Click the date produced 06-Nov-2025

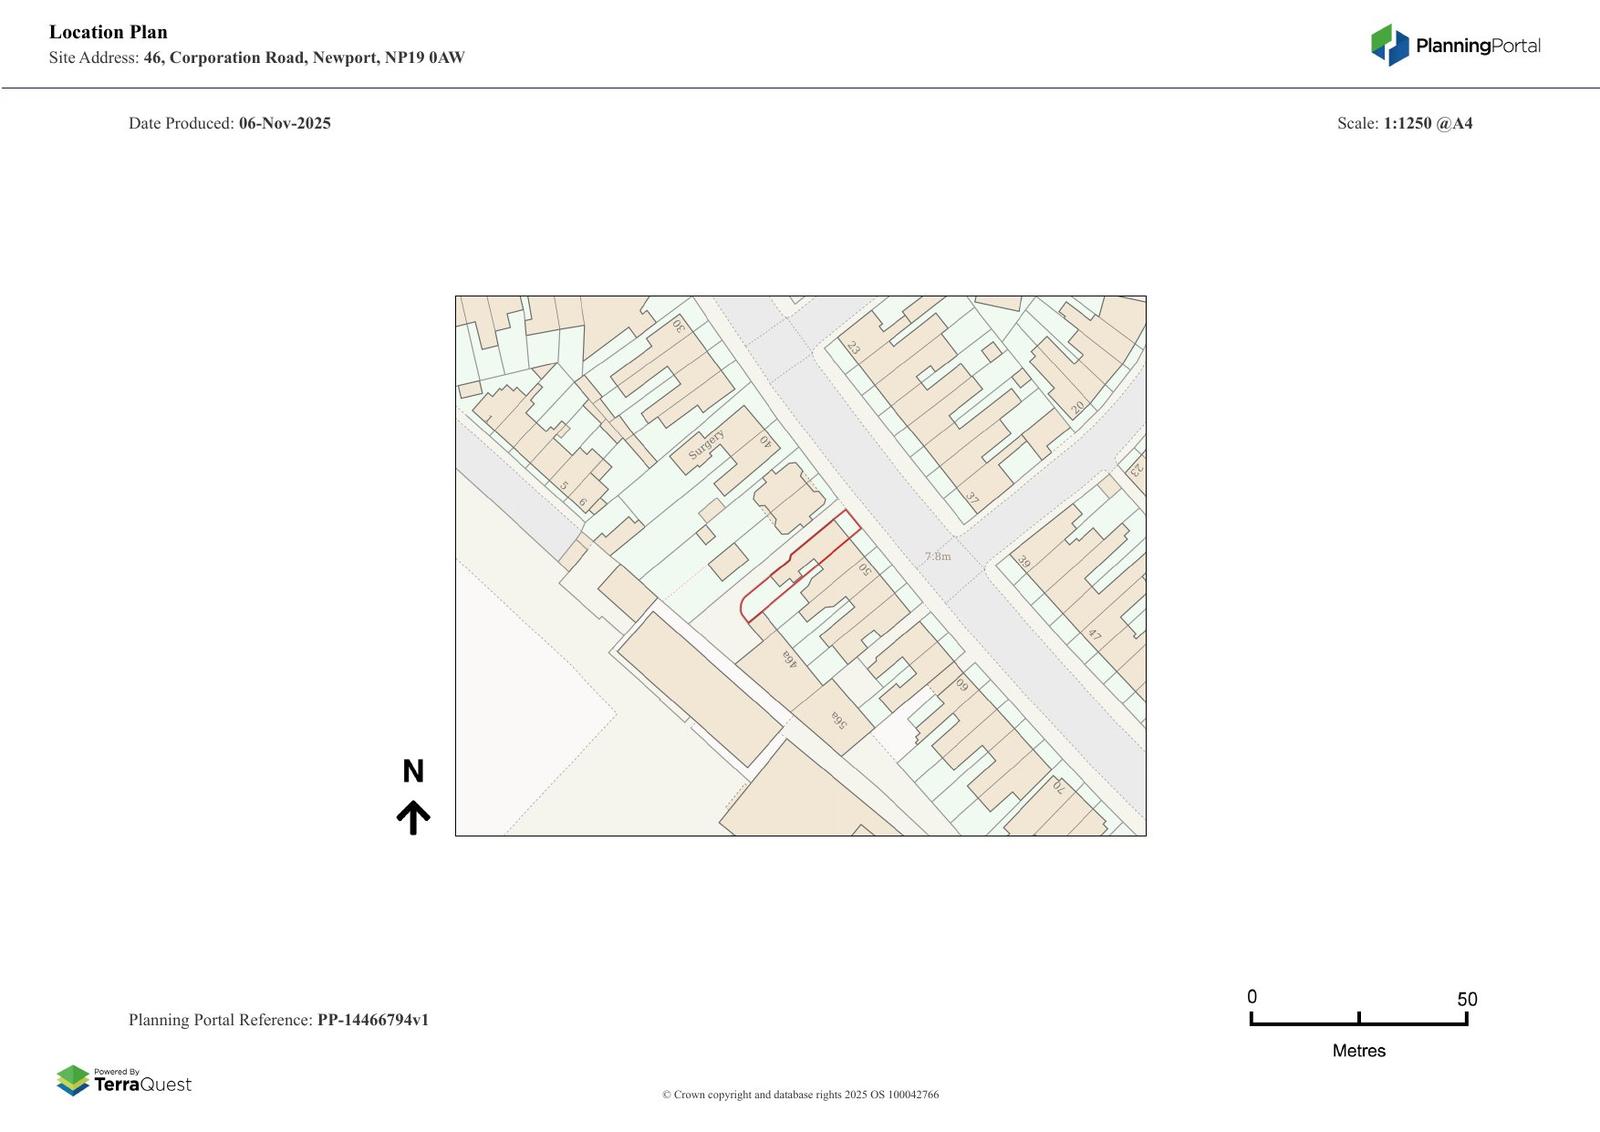(284, 123)
